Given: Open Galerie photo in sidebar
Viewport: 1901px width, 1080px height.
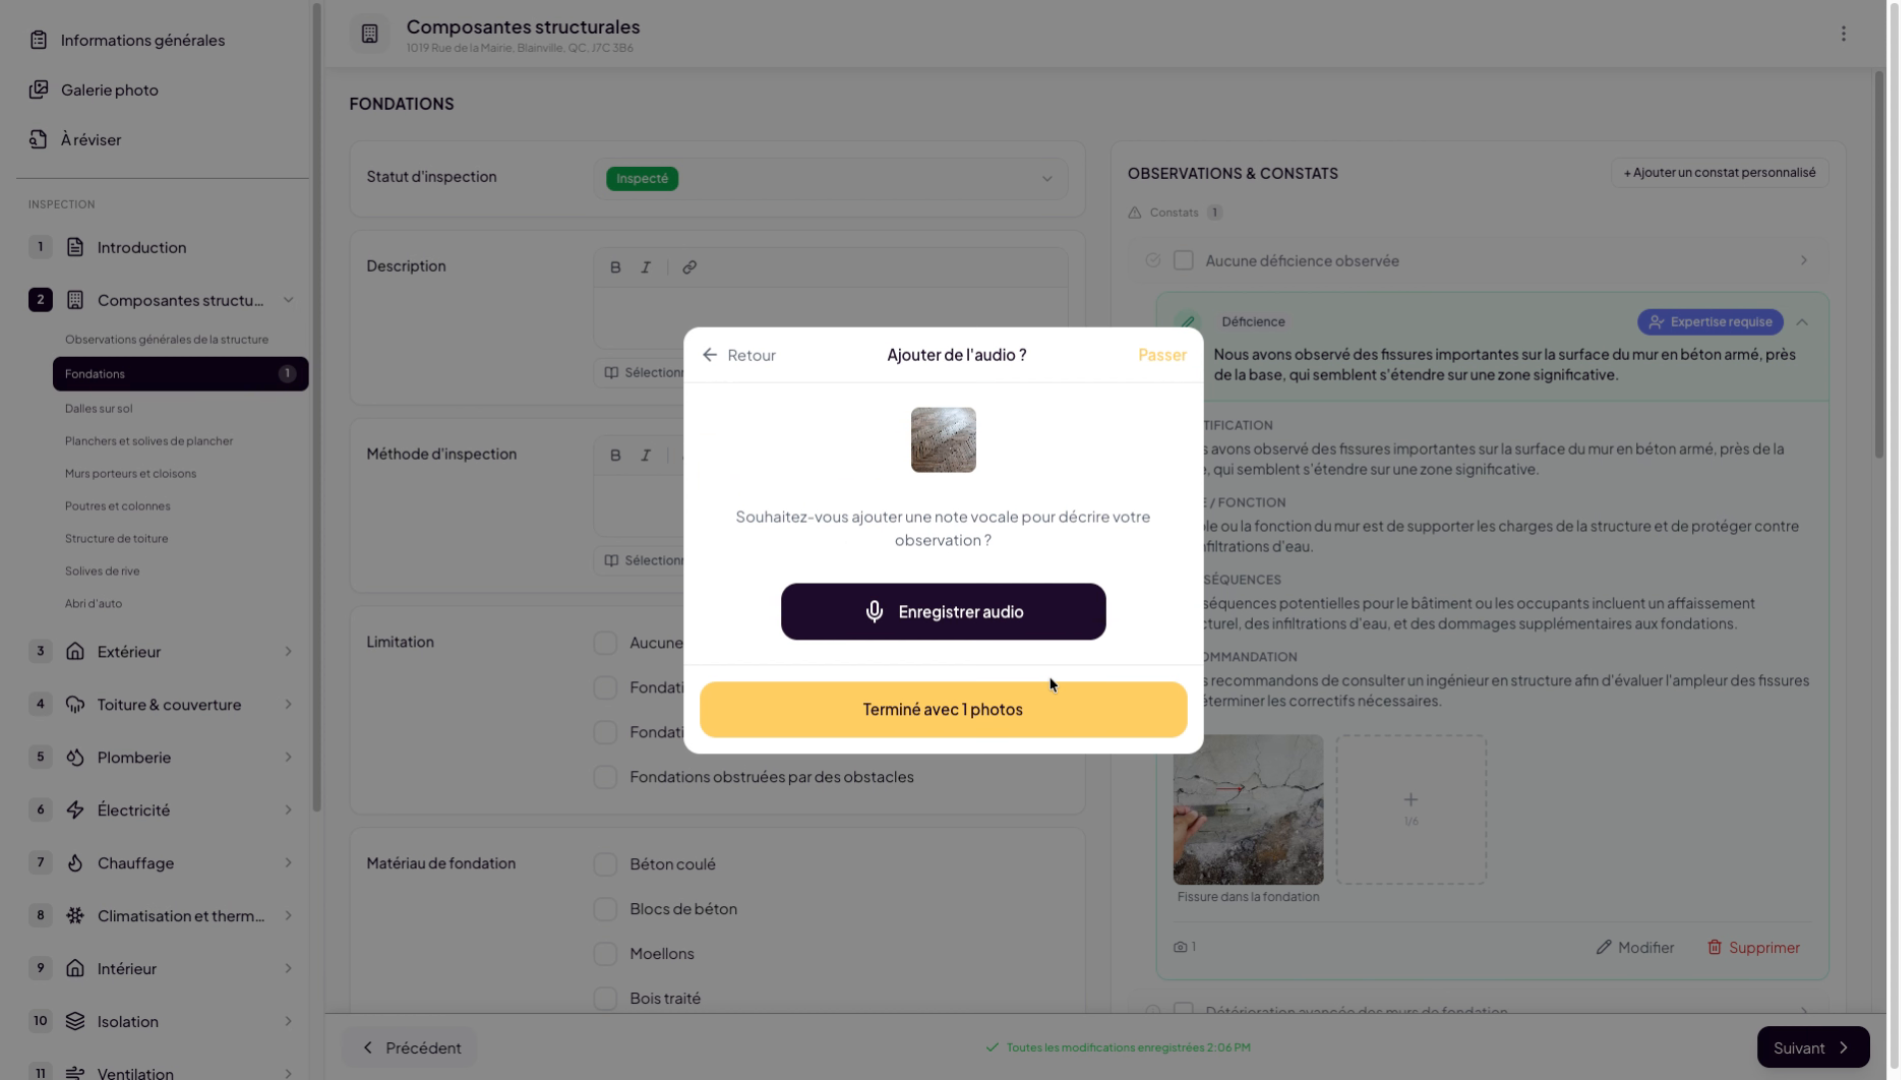Looking at the screenshot, I should [x=109, y=90].
